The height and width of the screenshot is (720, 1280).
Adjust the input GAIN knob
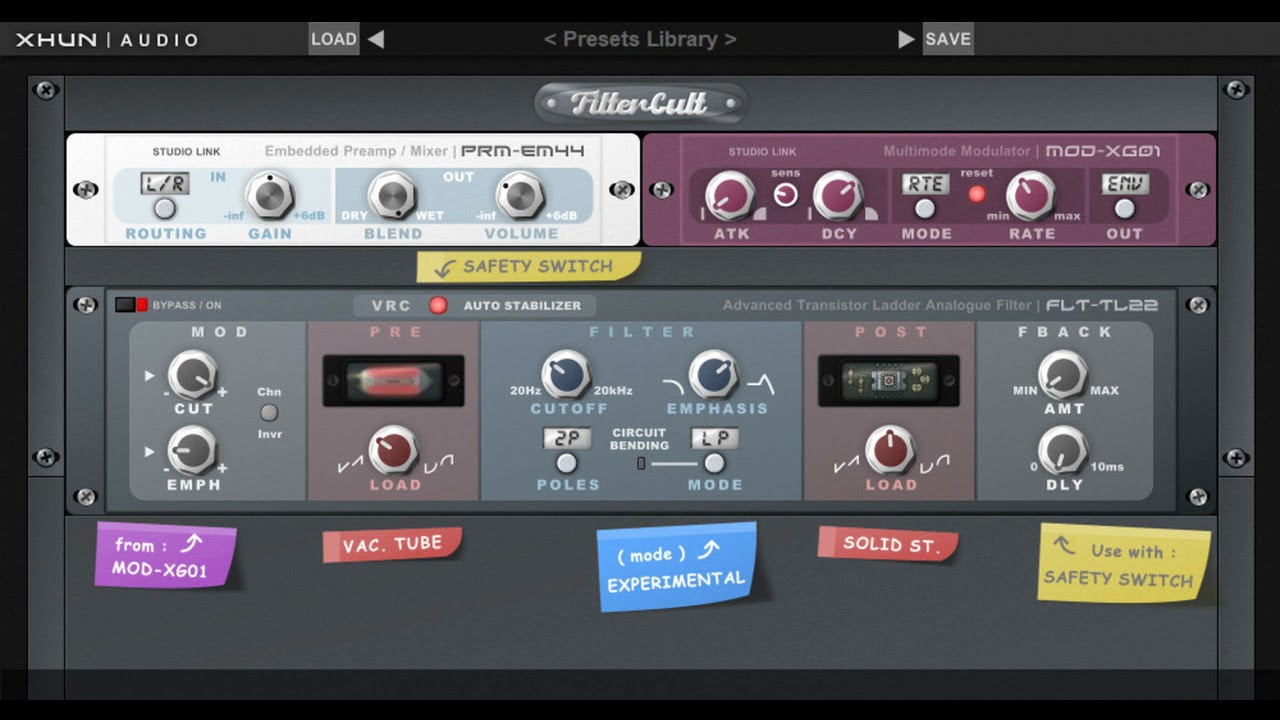click(x=269, y=195)
